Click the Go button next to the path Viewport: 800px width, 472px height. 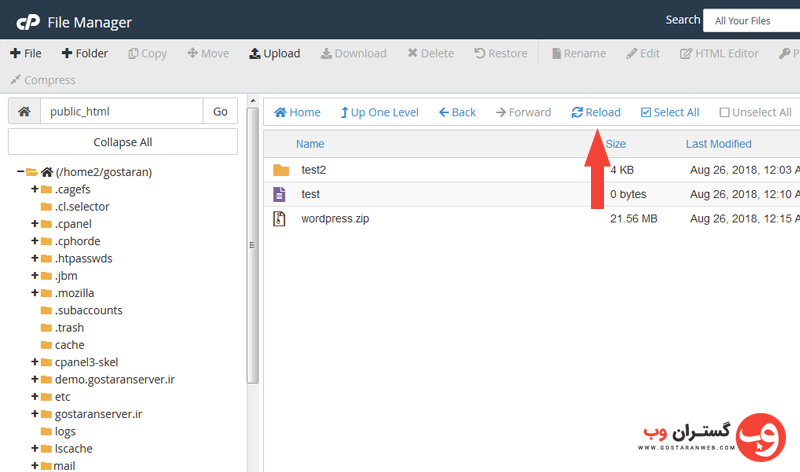tap(220, 112)
